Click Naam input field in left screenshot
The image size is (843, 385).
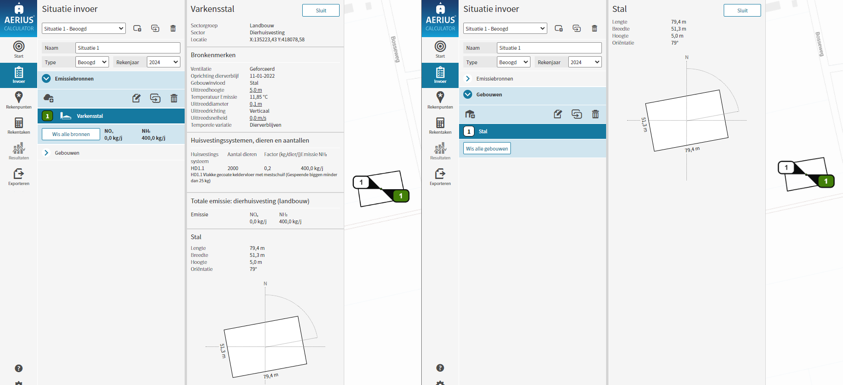tap(127, 48)
